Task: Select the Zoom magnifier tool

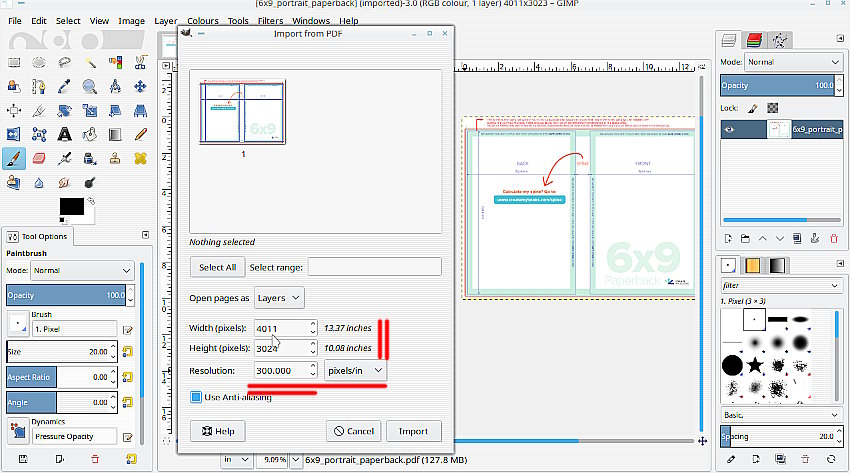Action: (x=90, y=87)
